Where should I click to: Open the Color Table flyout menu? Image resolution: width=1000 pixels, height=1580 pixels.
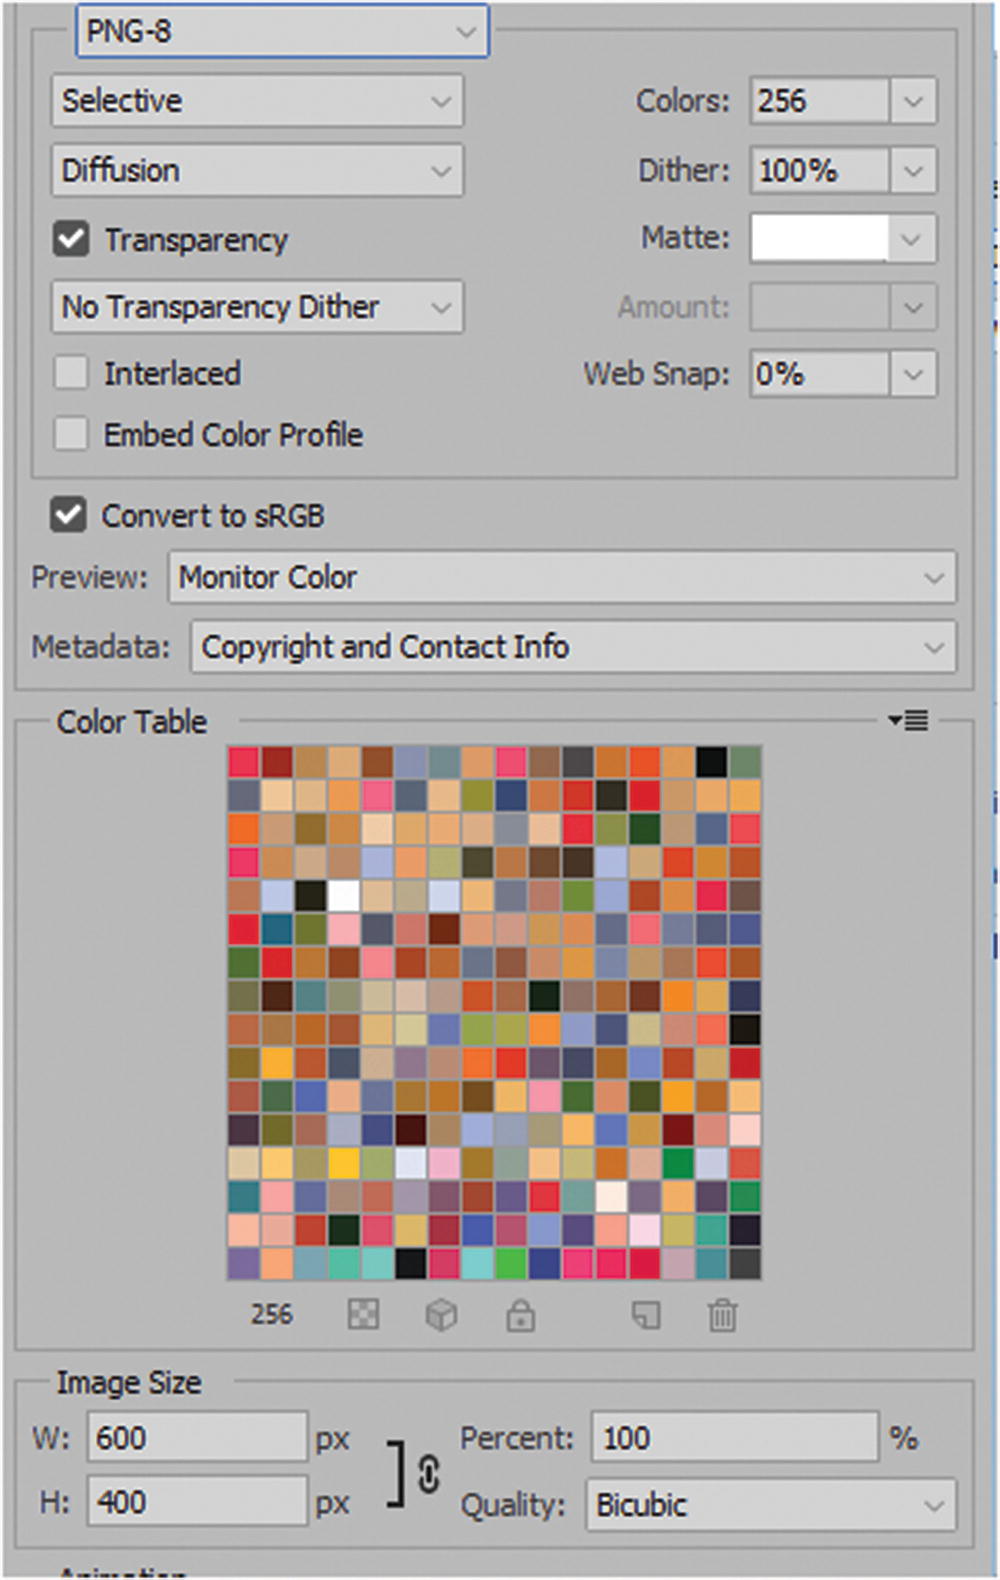(908, 721)
